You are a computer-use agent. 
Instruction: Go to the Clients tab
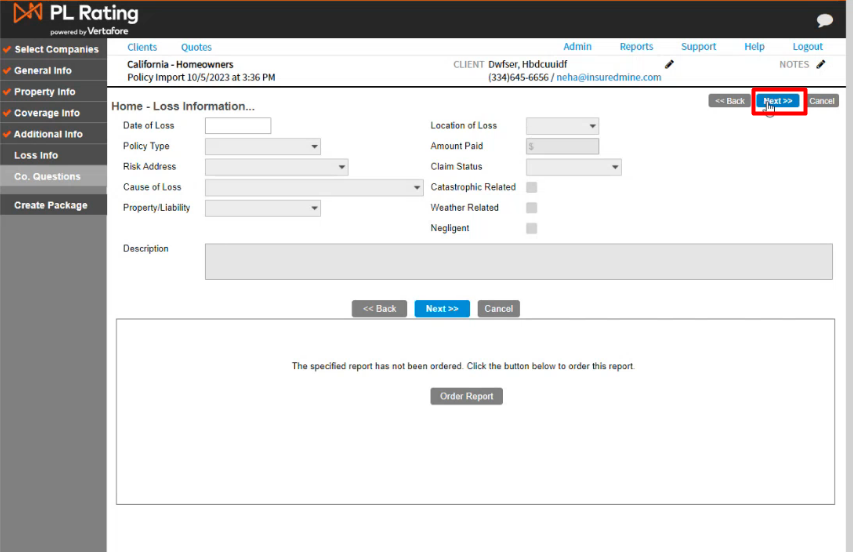[x=142, y=47]
